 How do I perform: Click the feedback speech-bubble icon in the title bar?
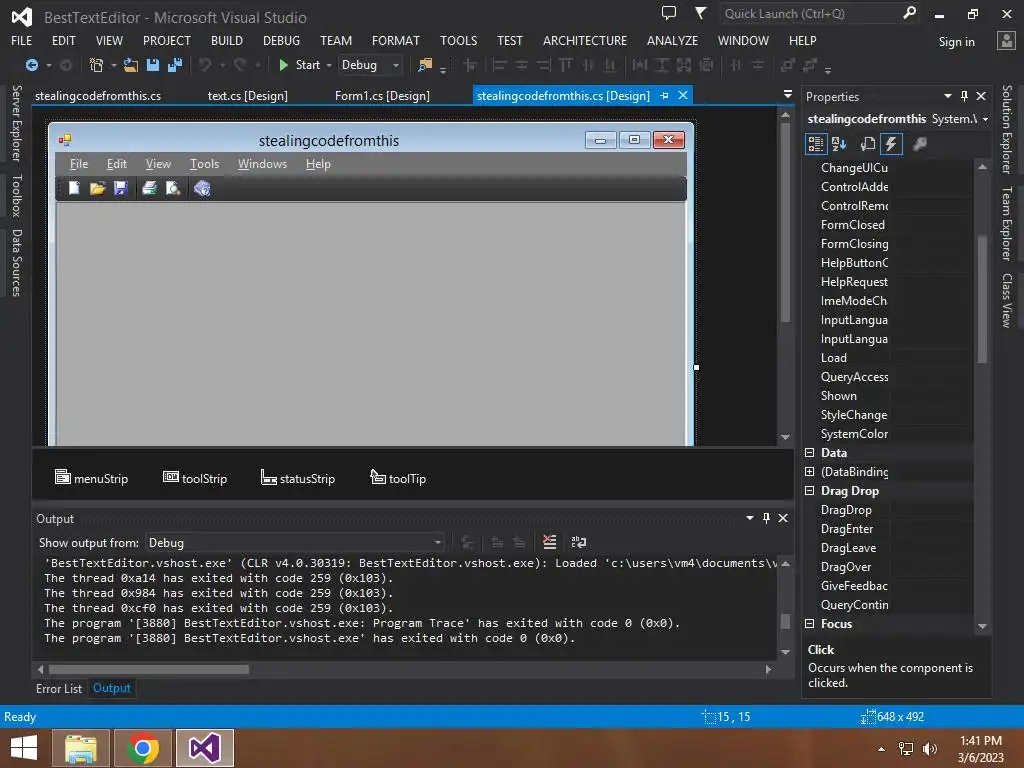tap(669, 13)
